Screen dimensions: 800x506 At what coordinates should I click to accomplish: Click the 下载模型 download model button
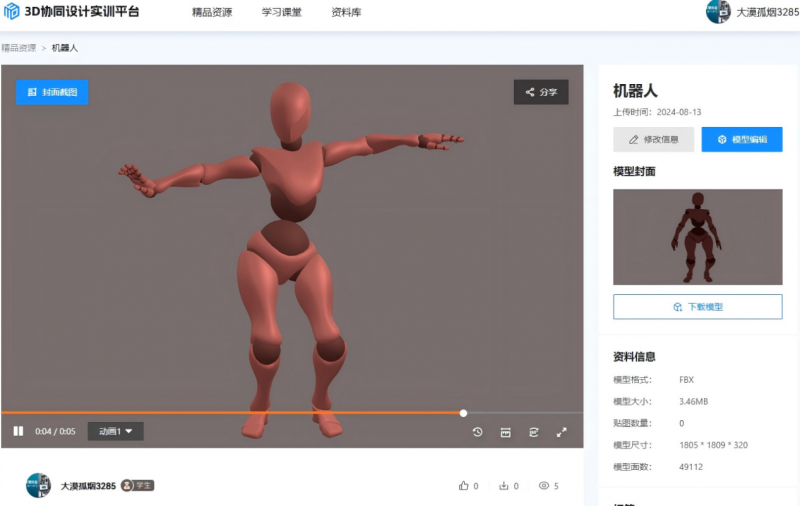click(x=697, y=307)
